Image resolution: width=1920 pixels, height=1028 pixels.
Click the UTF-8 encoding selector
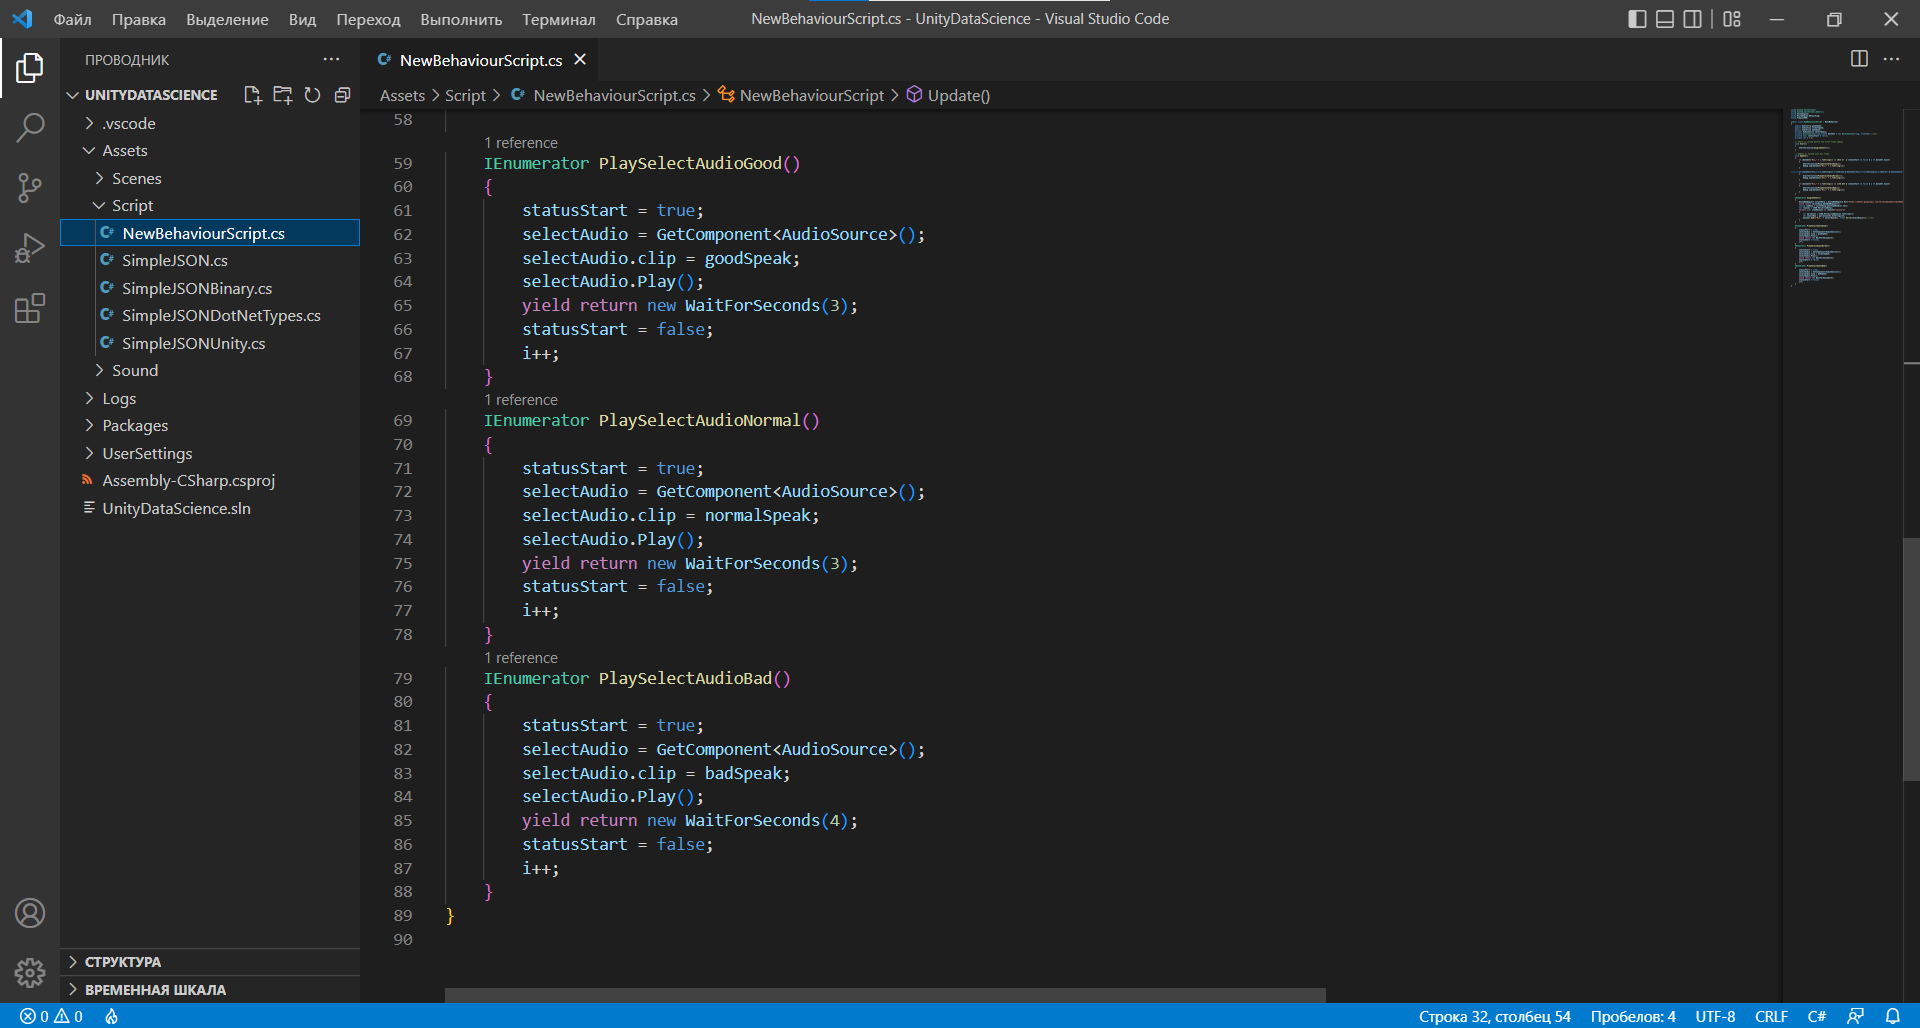coord(1715,1016)
